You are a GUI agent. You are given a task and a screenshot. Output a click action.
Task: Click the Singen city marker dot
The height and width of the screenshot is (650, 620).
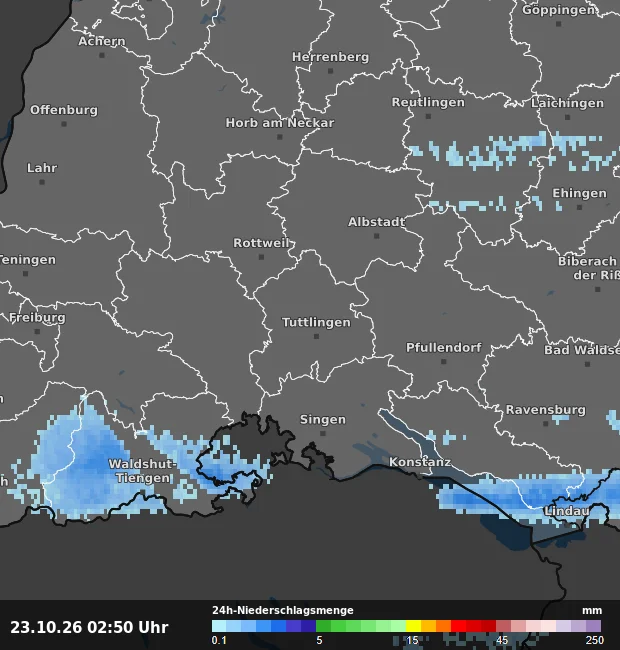point(322,434)
